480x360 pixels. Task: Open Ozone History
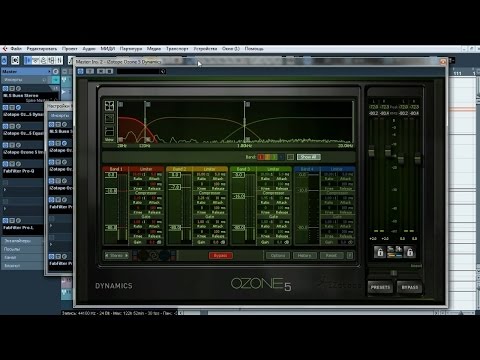(304, 256)
